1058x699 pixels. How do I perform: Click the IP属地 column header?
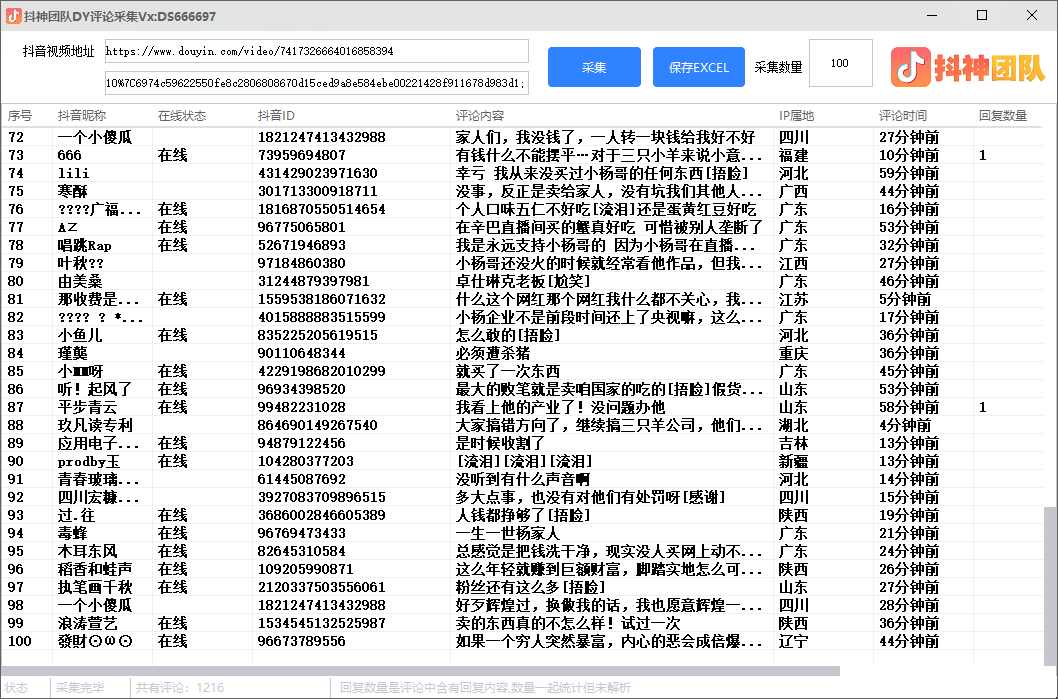(x=797, y=116)
